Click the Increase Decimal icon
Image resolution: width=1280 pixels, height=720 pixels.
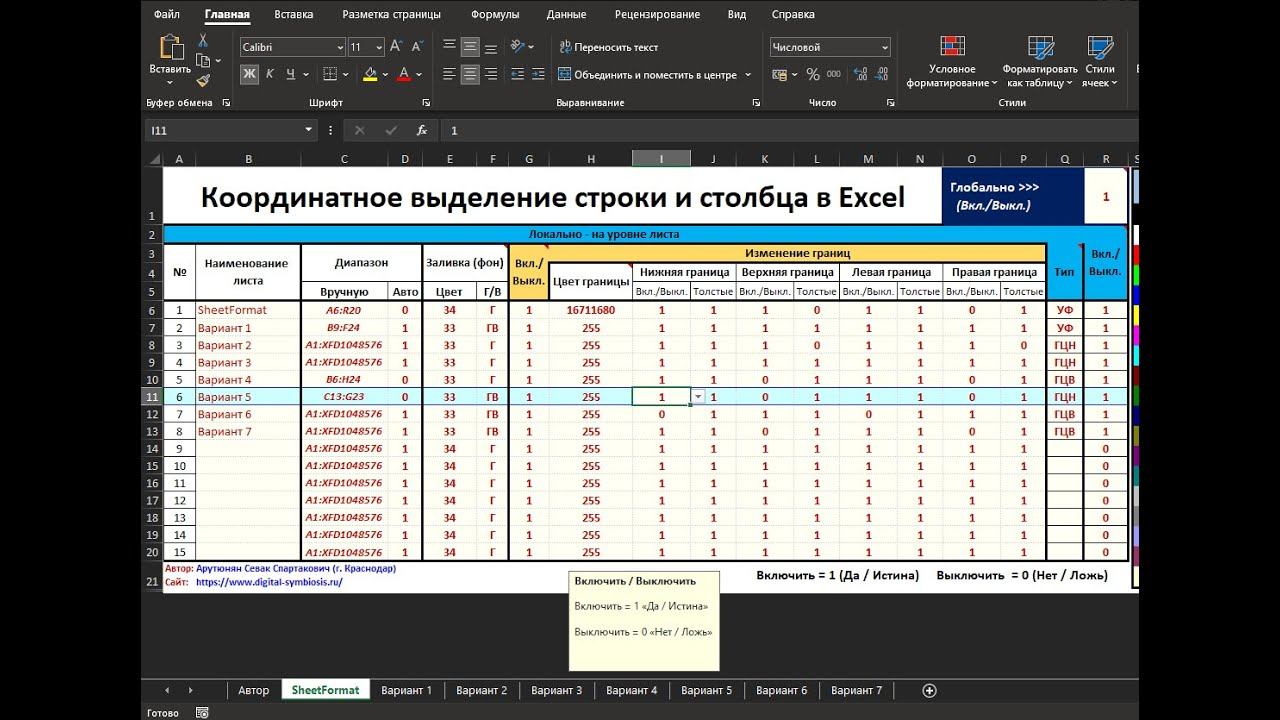pyautogui.click(x=859, y=74)
